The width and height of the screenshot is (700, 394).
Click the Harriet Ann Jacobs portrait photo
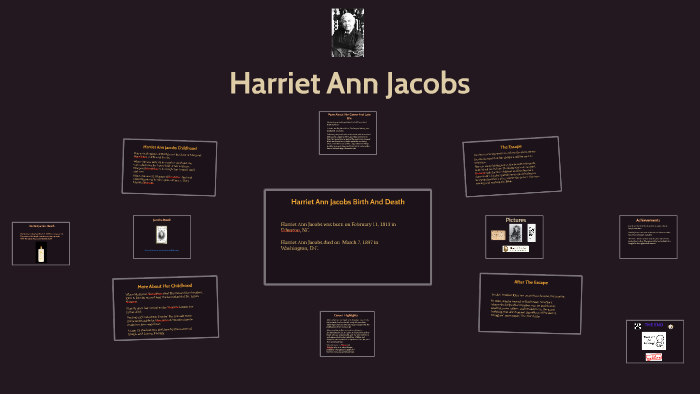click(x=348, y=33)
